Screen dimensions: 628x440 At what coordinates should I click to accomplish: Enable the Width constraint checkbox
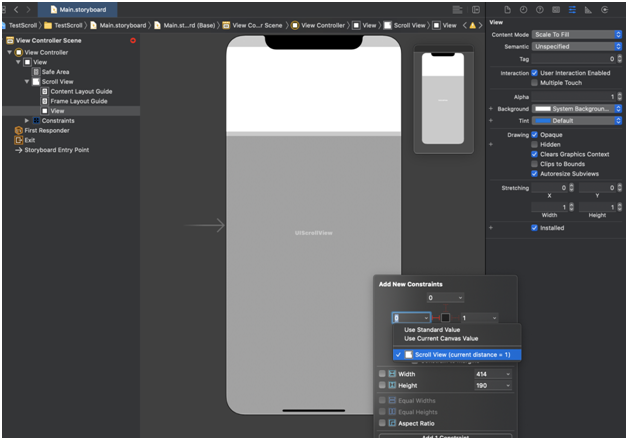382,374
